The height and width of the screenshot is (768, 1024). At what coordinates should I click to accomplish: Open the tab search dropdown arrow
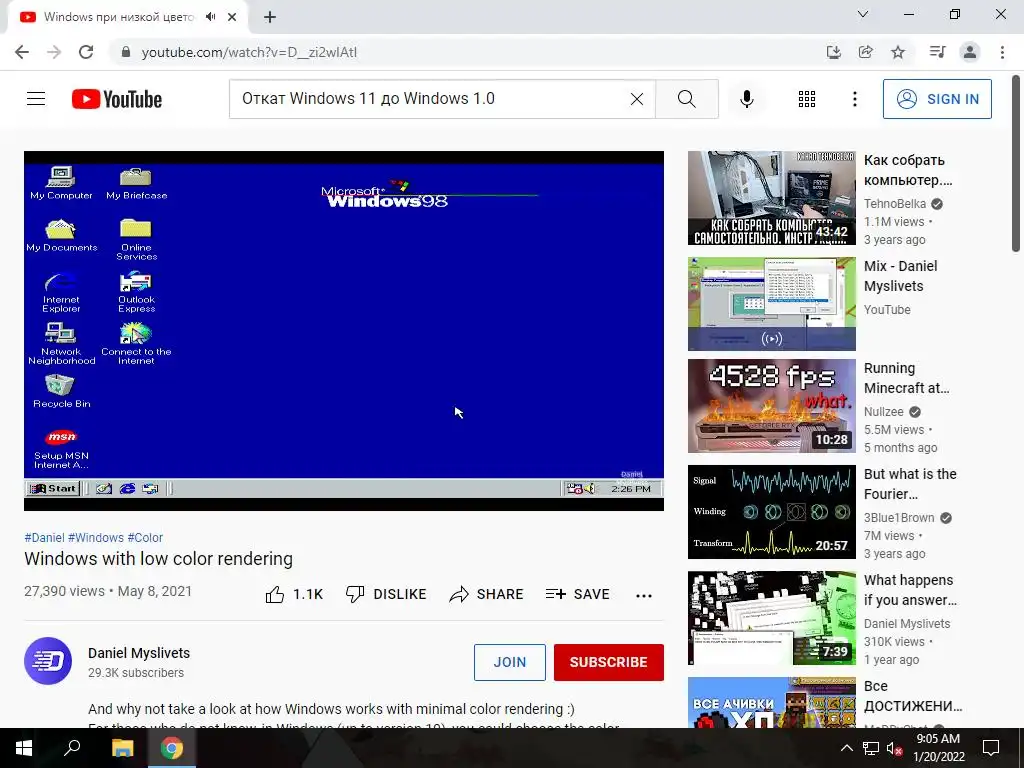pos(863,14)
